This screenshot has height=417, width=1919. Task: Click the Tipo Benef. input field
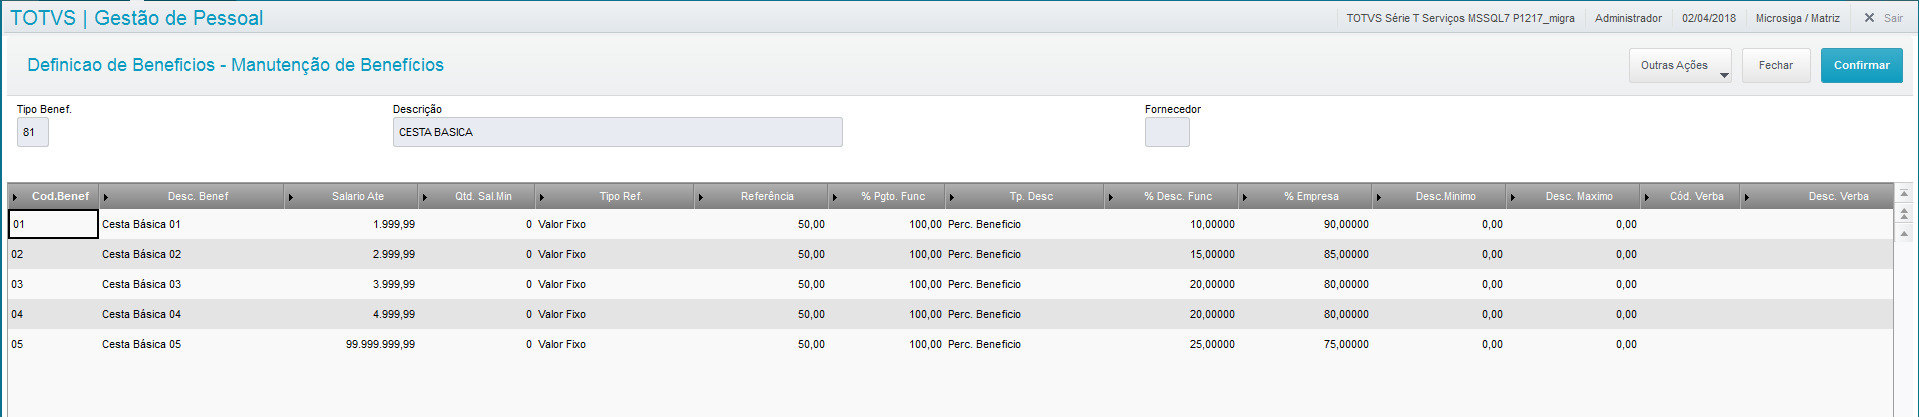click(x=33, y=132)
